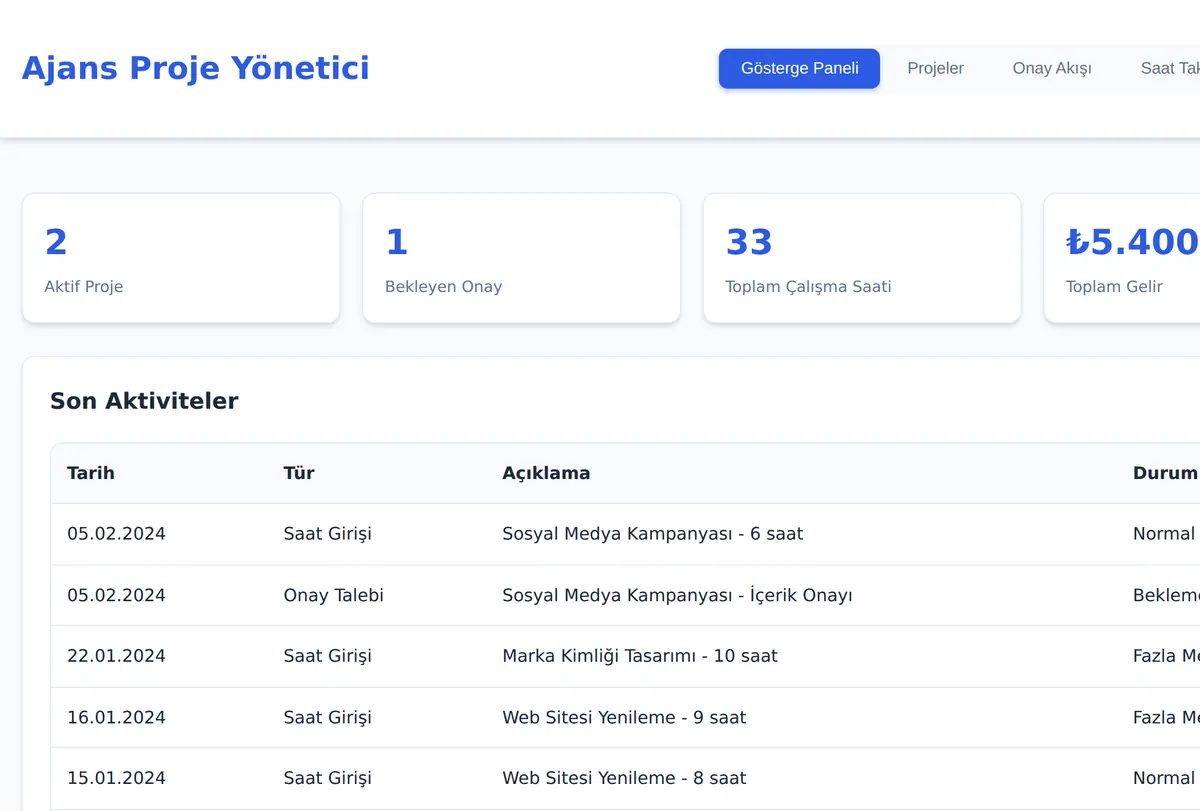Image resolution: width=1200 pixels, height=811 pixels.
Task: Click the Tarih column header
Action: click(91, 473)
